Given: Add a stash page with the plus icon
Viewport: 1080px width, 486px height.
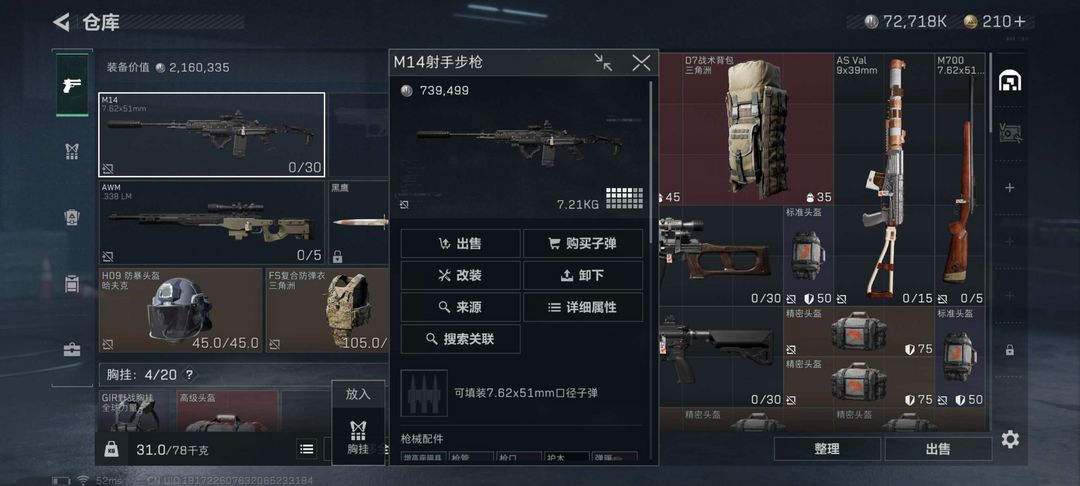Looking at the screenshot, I should click(1010, 187).
